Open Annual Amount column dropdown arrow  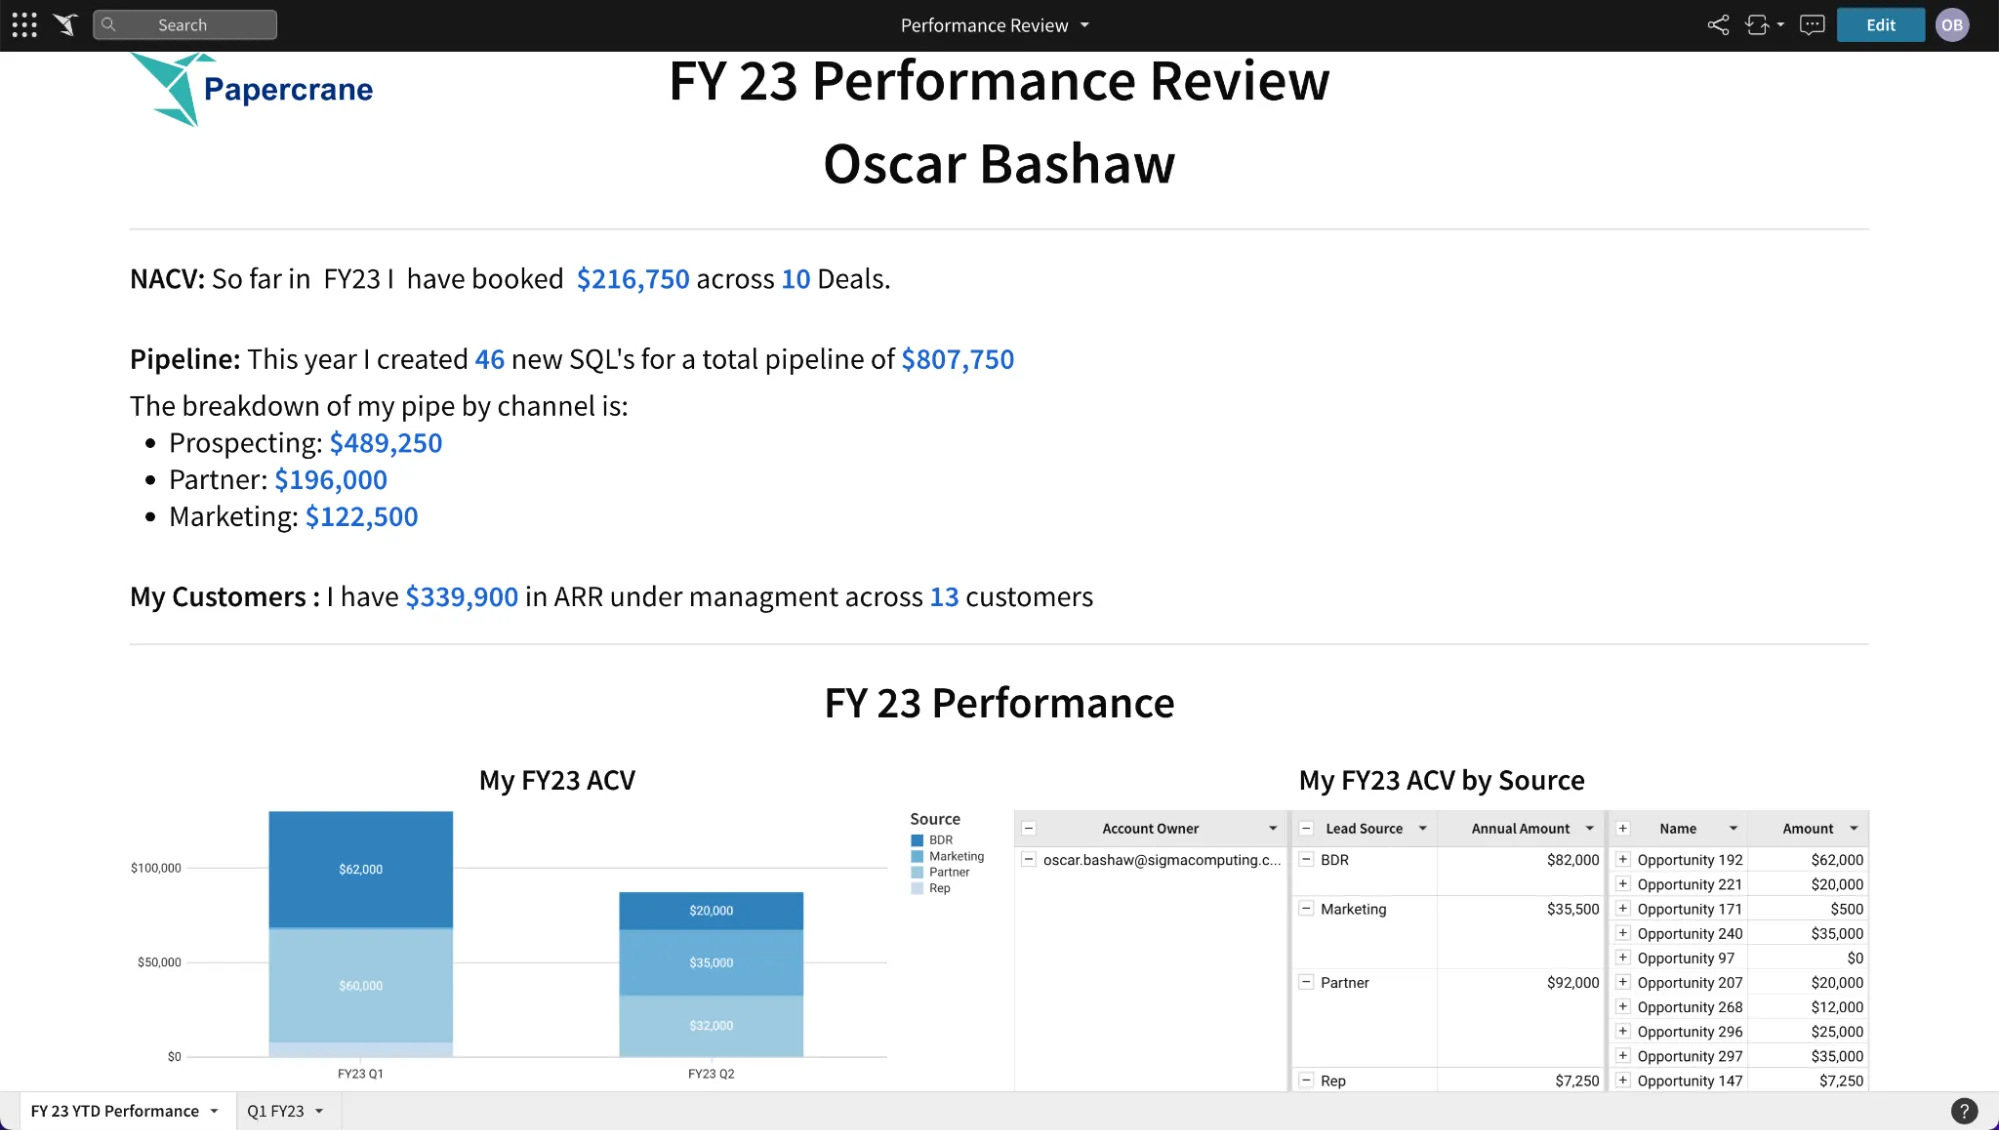click(x=1590, y=828)
